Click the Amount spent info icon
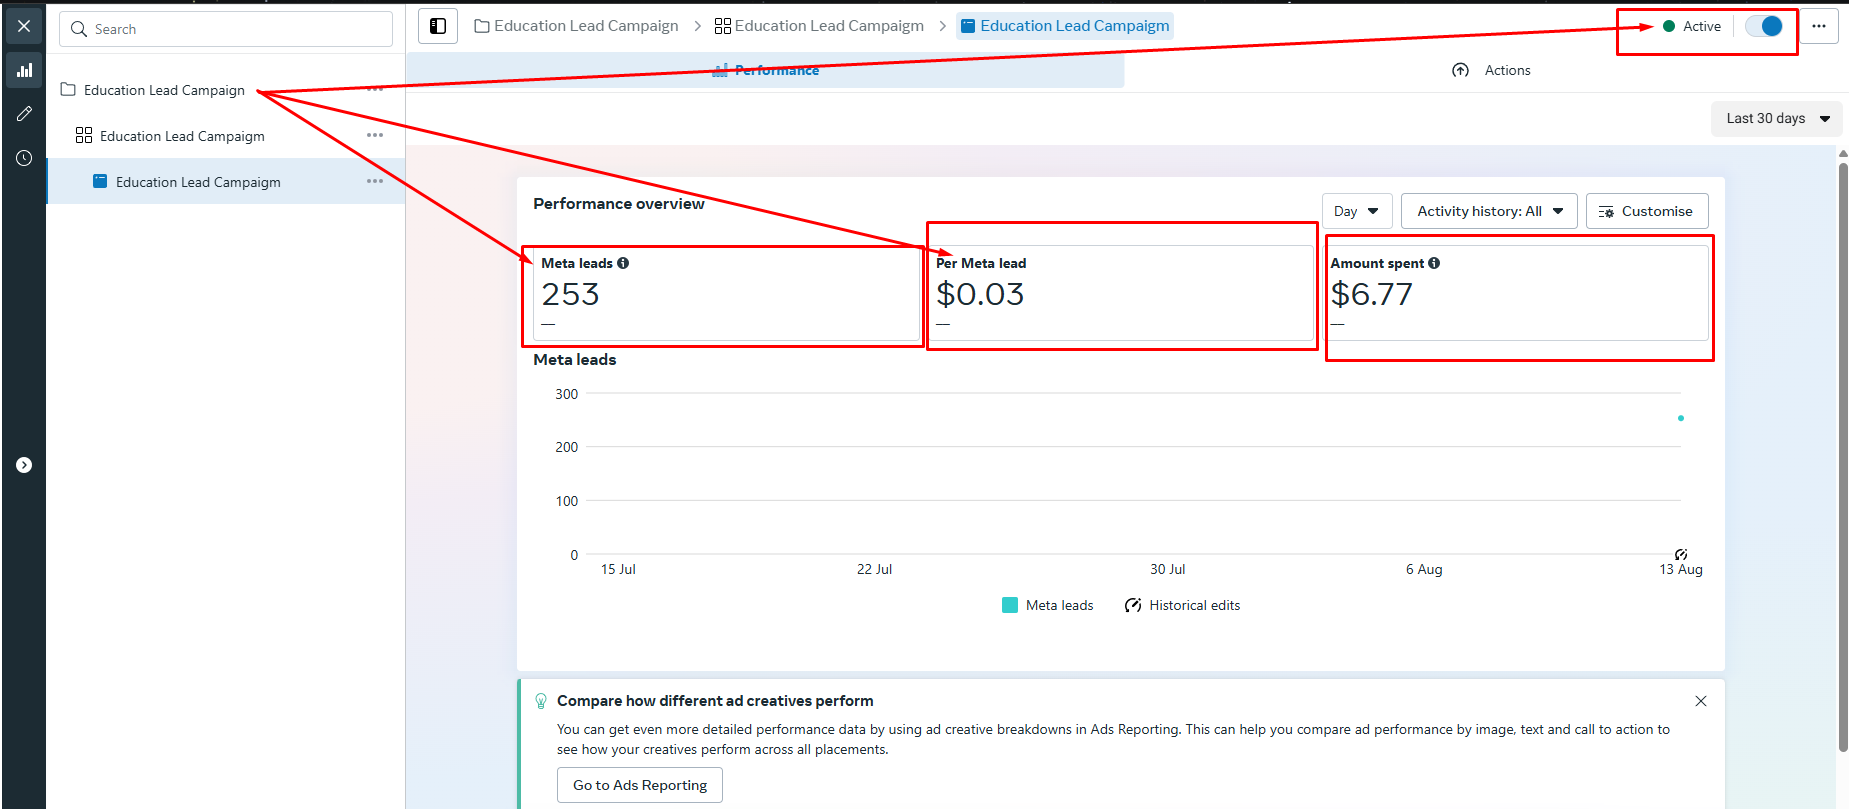Viewport: 1849px width, 809px height. point(1434,263)
